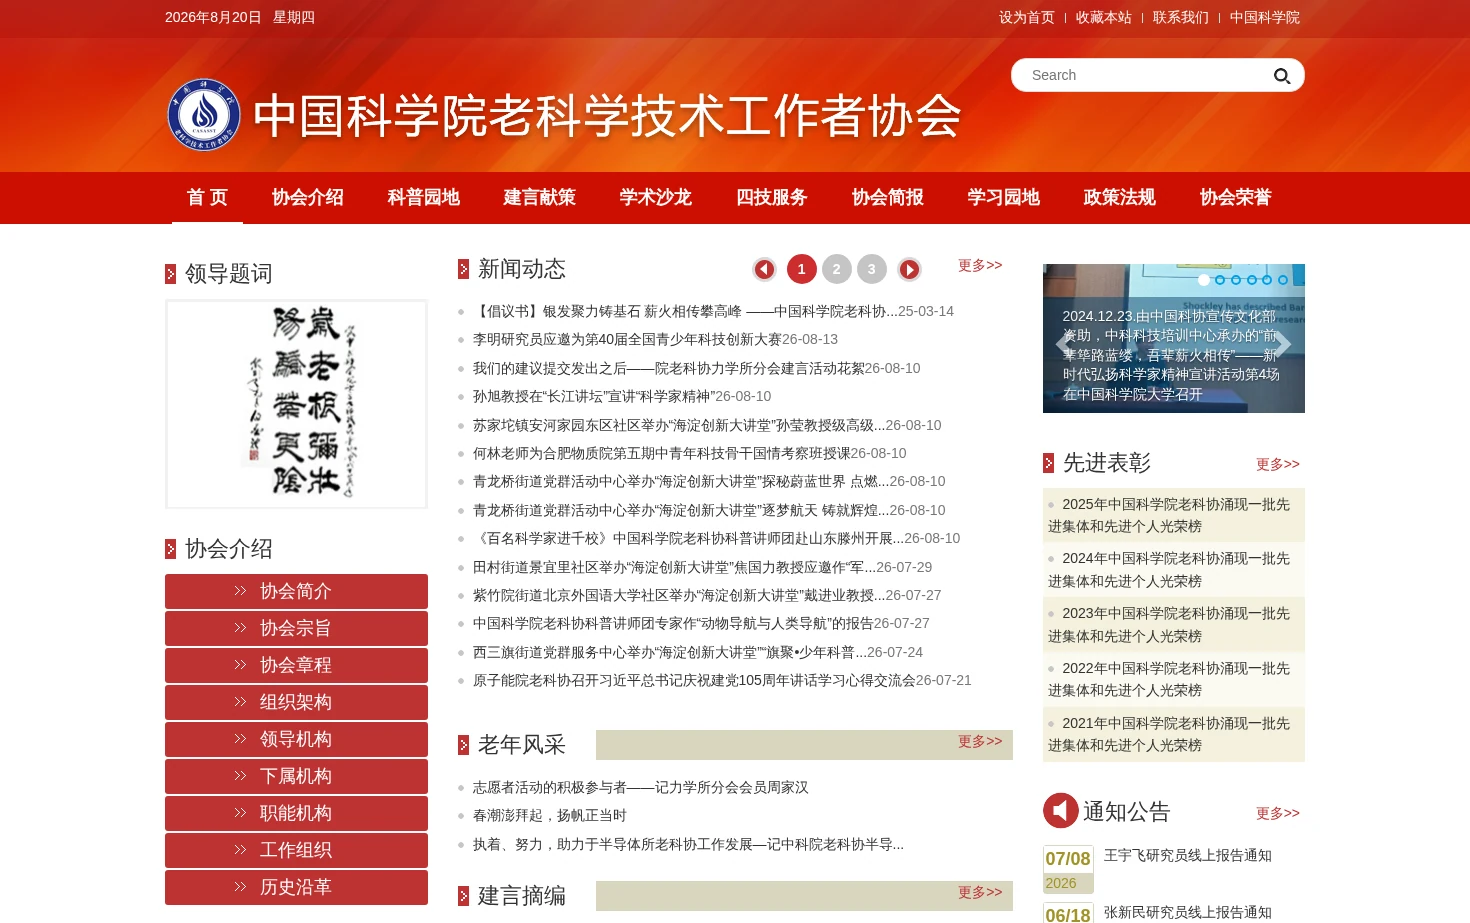The height and width of the screenshot is (923, 1470).
Task: Open article 志愿者活动的积极参与者
Action: [641, 787]
